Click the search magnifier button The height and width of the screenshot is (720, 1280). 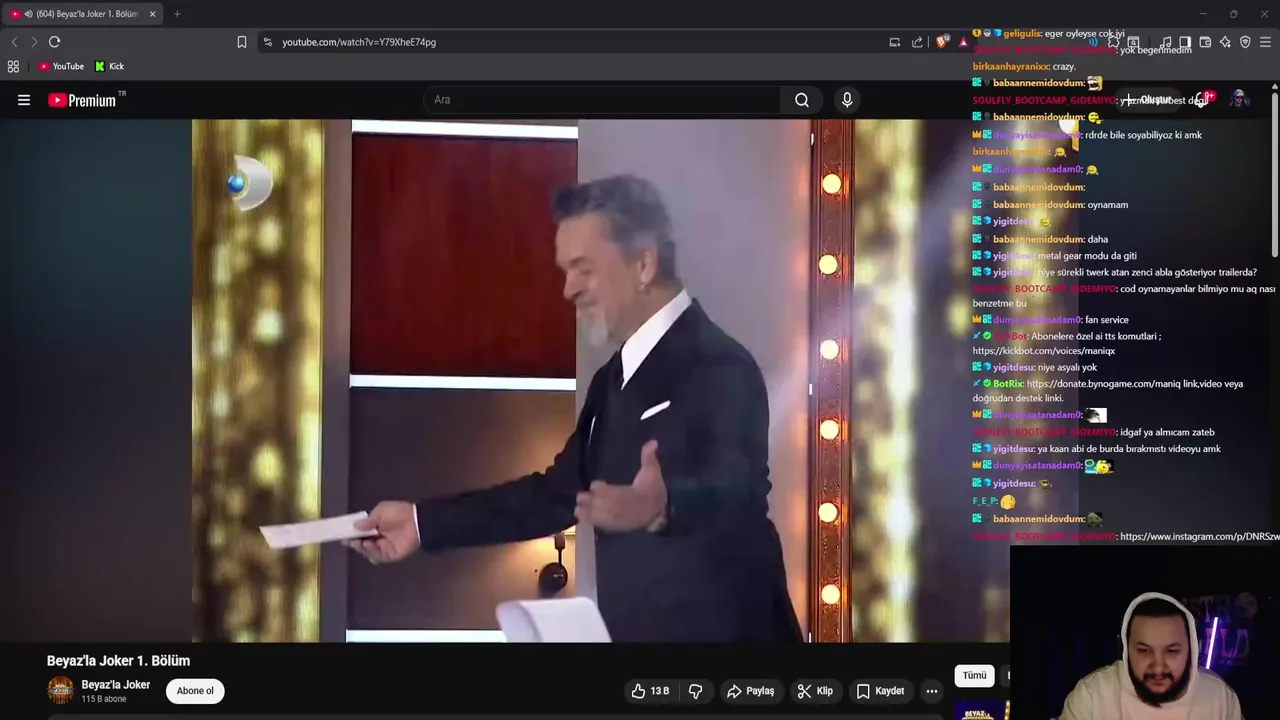[802, 100]
